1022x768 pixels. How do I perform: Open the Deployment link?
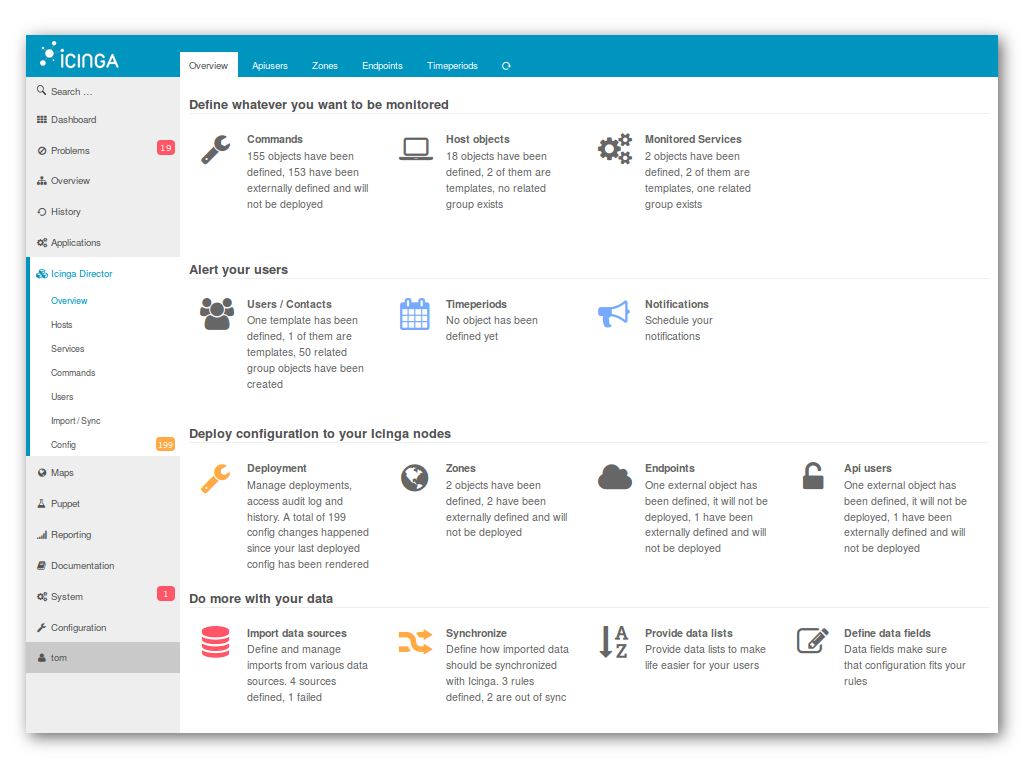coord(276,469)
